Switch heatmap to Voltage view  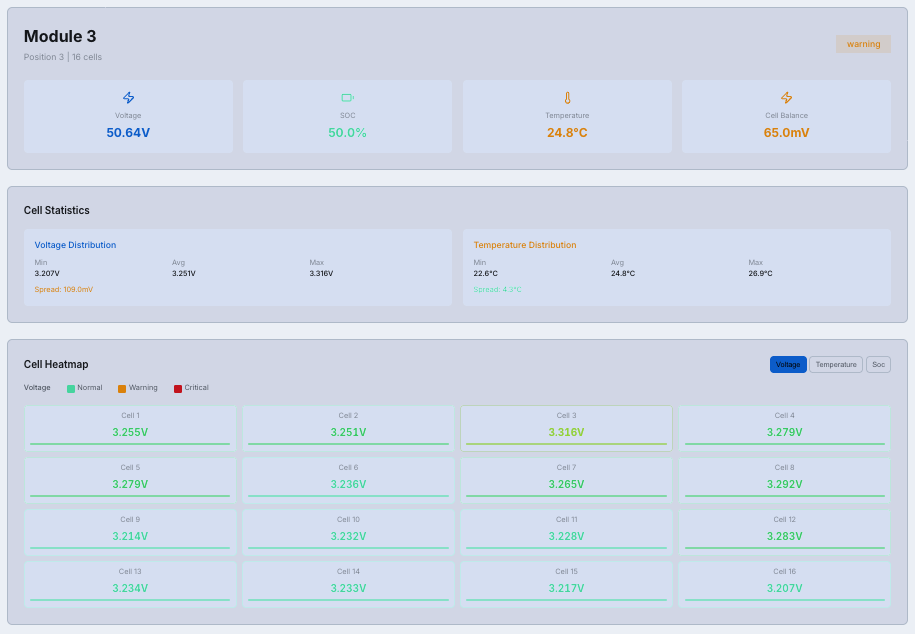(x=788, y=364)
